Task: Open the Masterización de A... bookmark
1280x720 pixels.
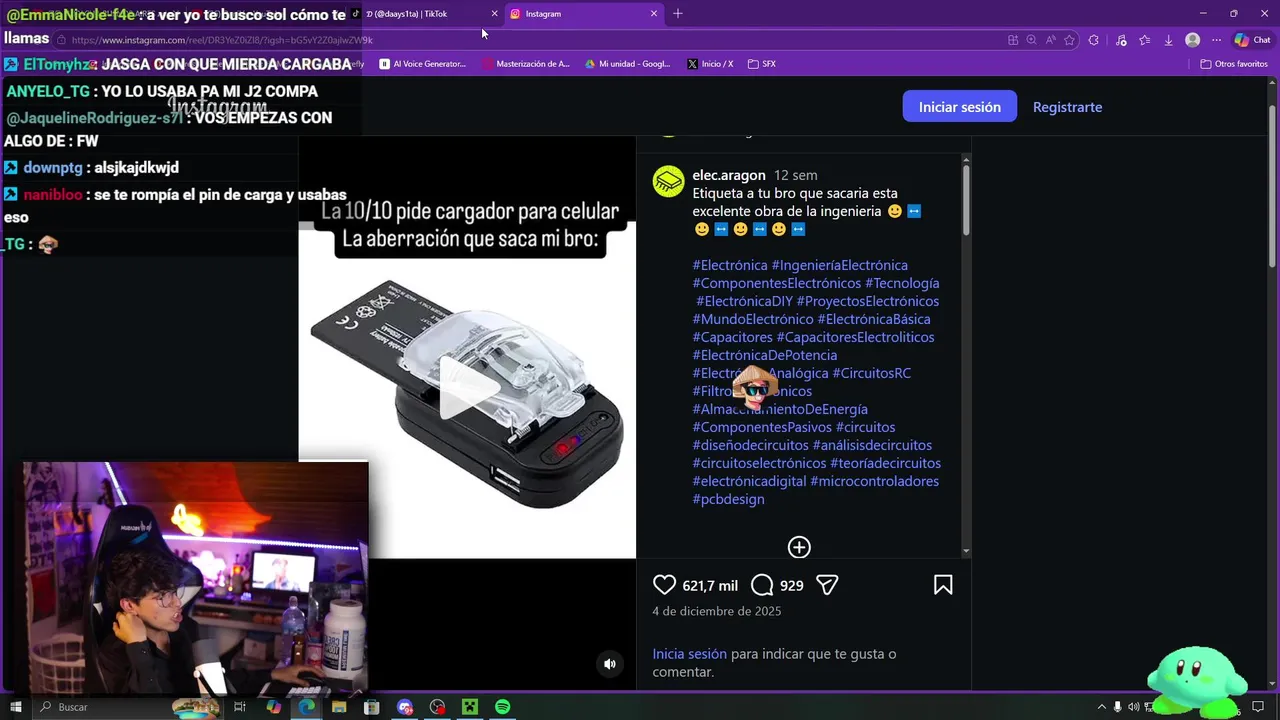Action: click(x=526, y=64)
